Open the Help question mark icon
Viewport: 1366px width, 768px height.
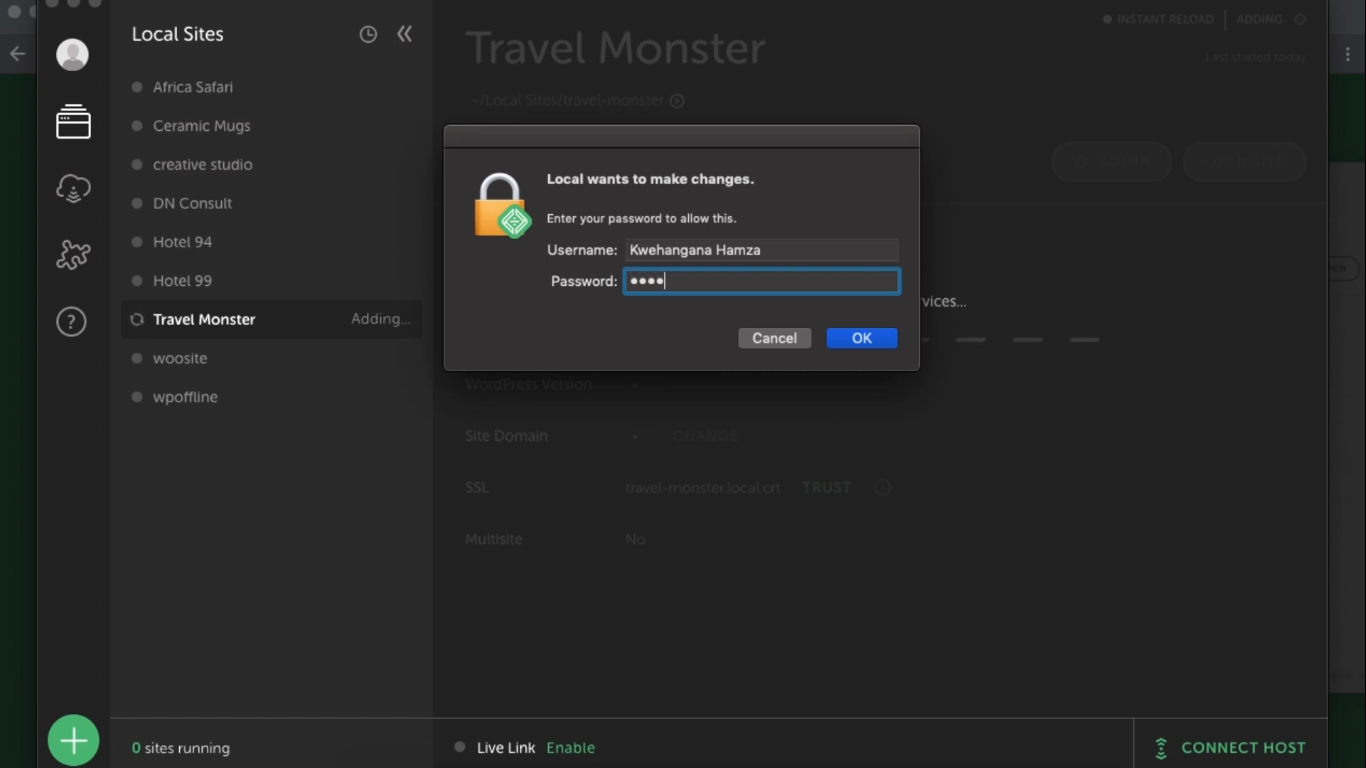pos(71,322)
